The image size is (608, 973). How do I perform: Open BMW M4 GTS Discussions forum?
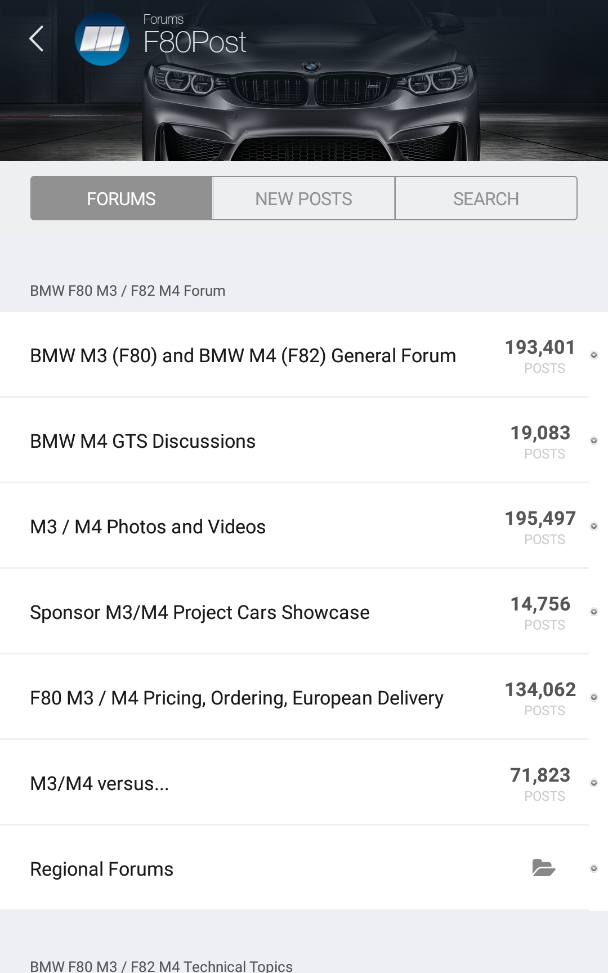click(x=143, y=441)
